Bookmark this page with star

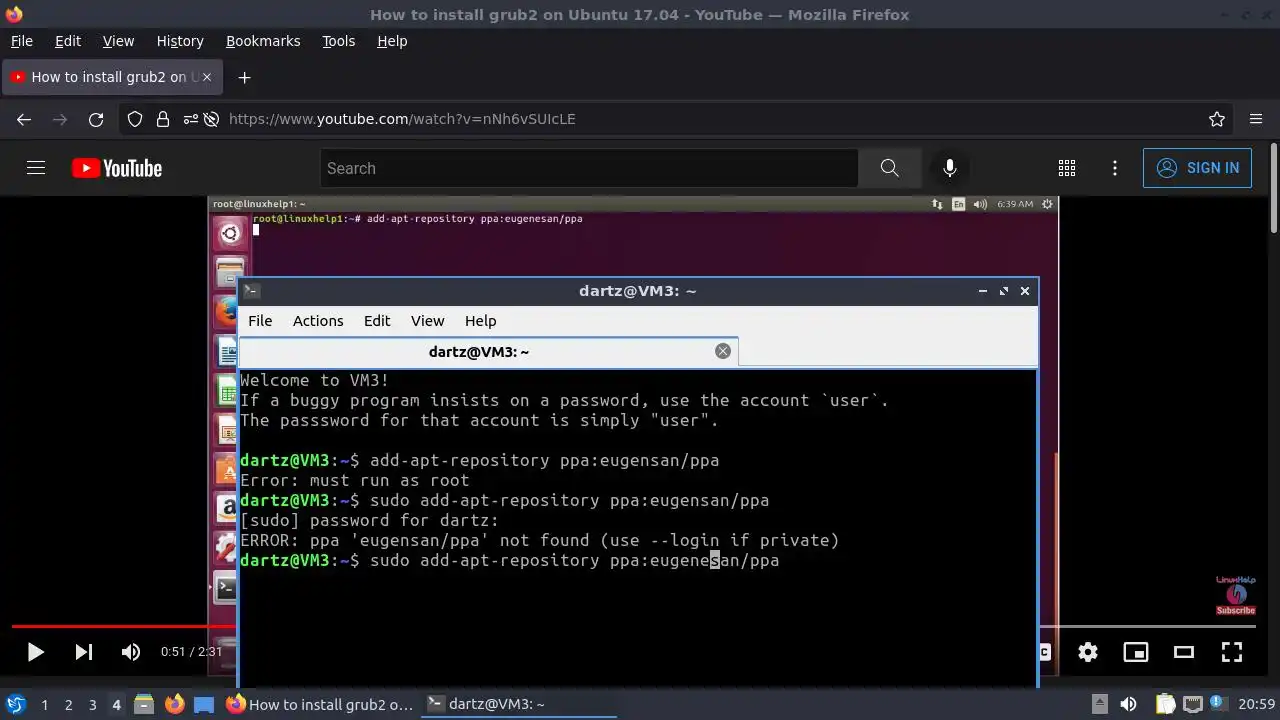(1217, 119)
